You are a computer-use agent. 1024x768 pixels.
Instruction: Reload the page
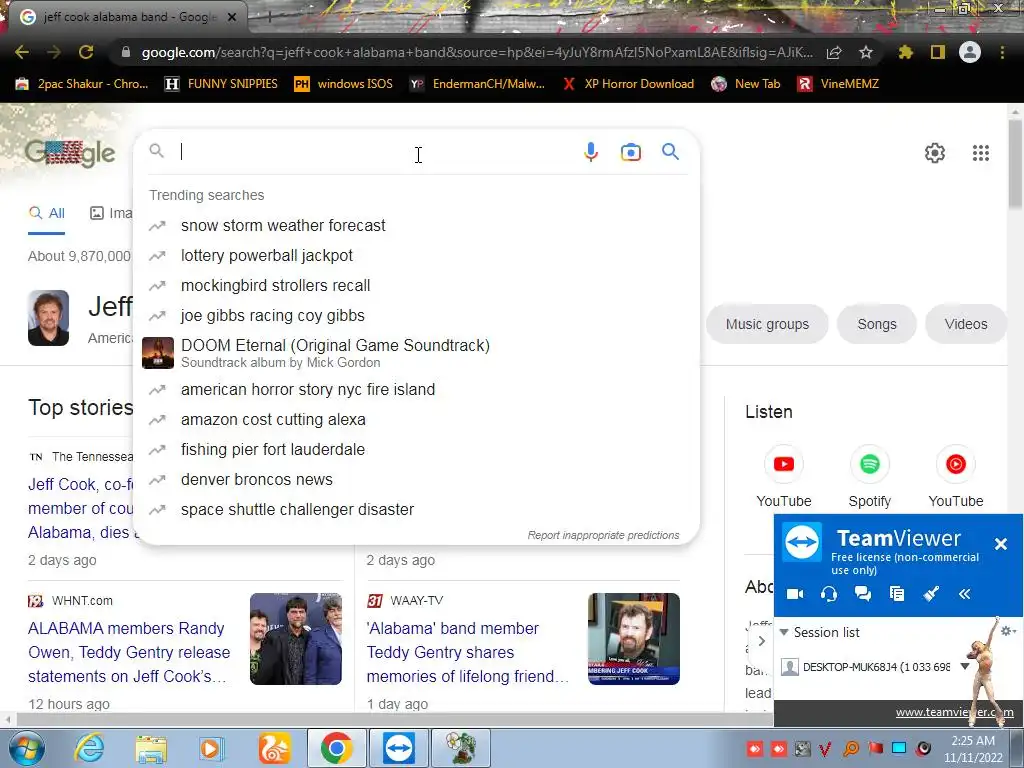86,52
